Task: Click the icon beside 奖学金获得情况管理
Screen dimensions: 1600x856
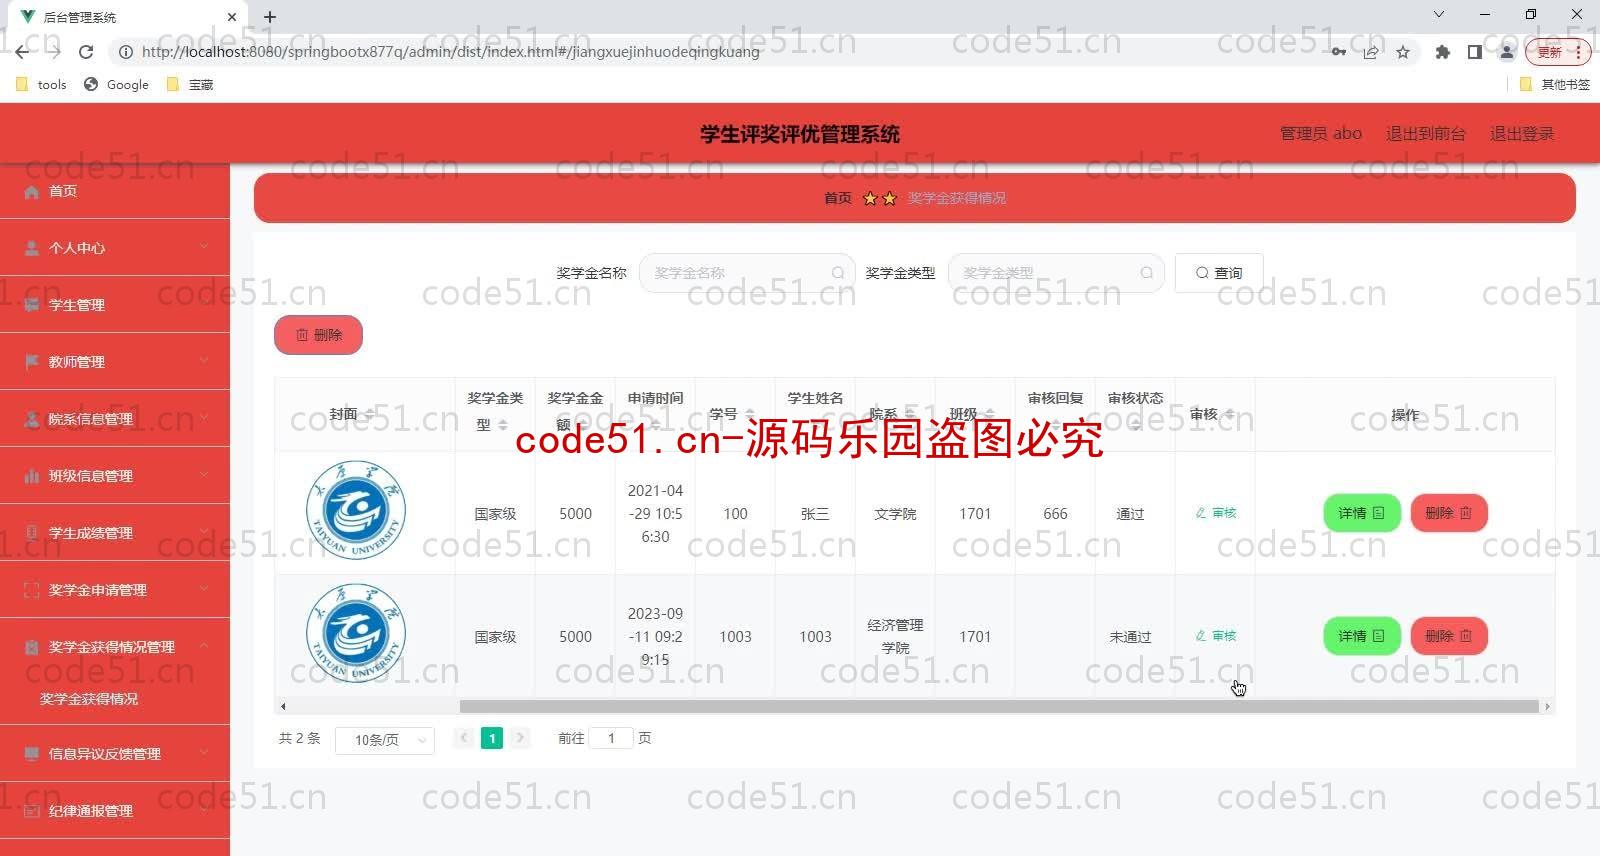Action: pos(32,647)
